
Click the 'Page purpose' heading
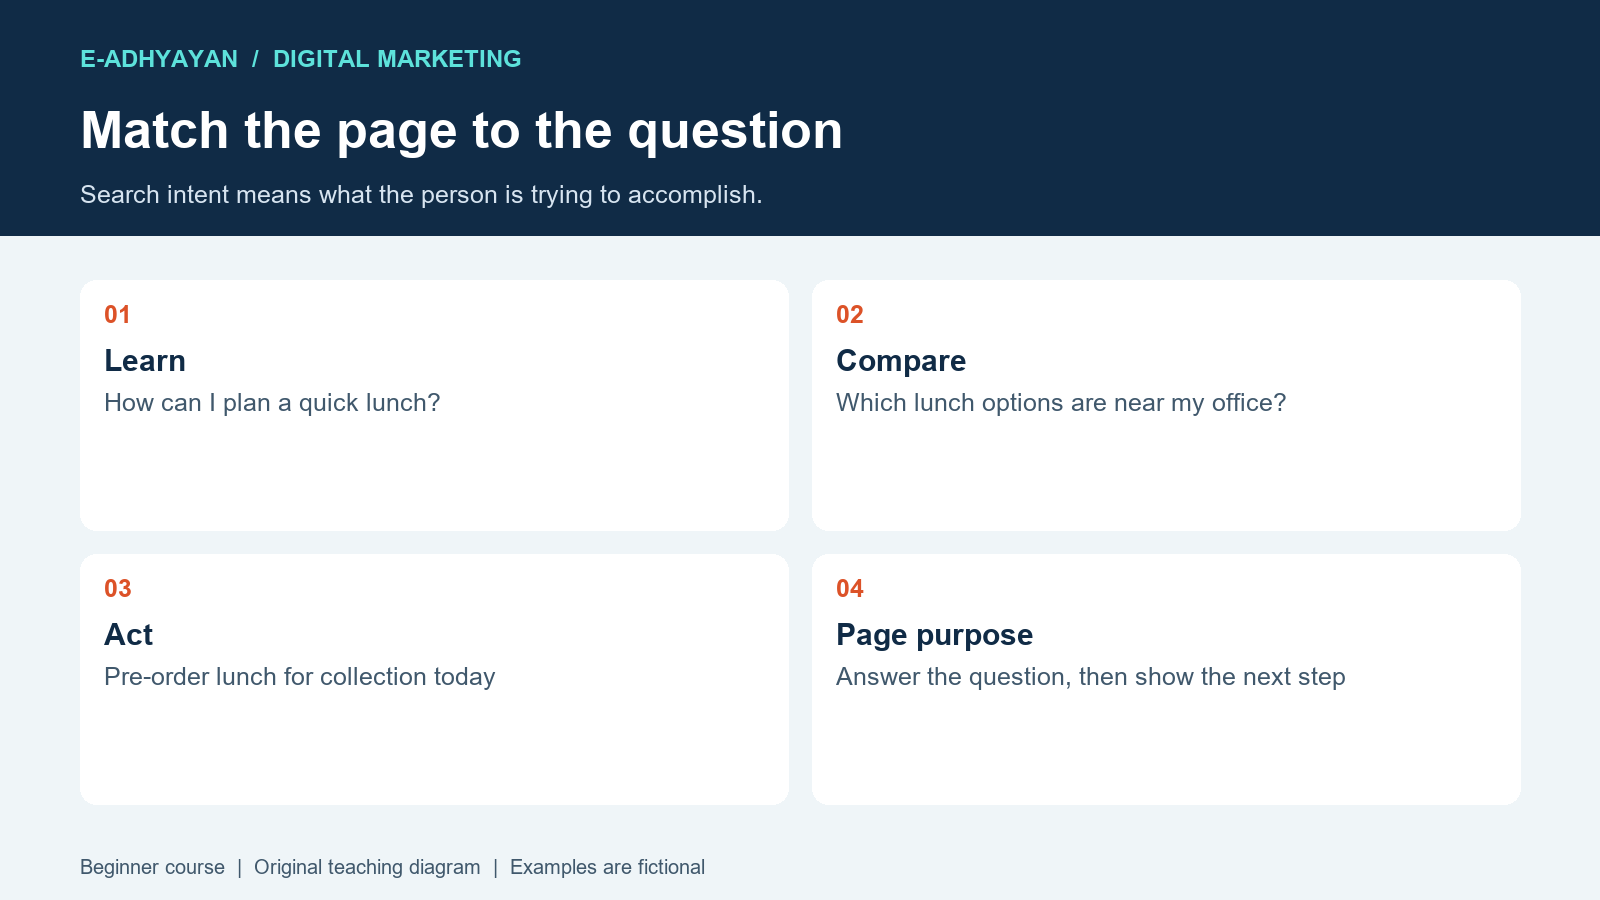coord(934,635)
